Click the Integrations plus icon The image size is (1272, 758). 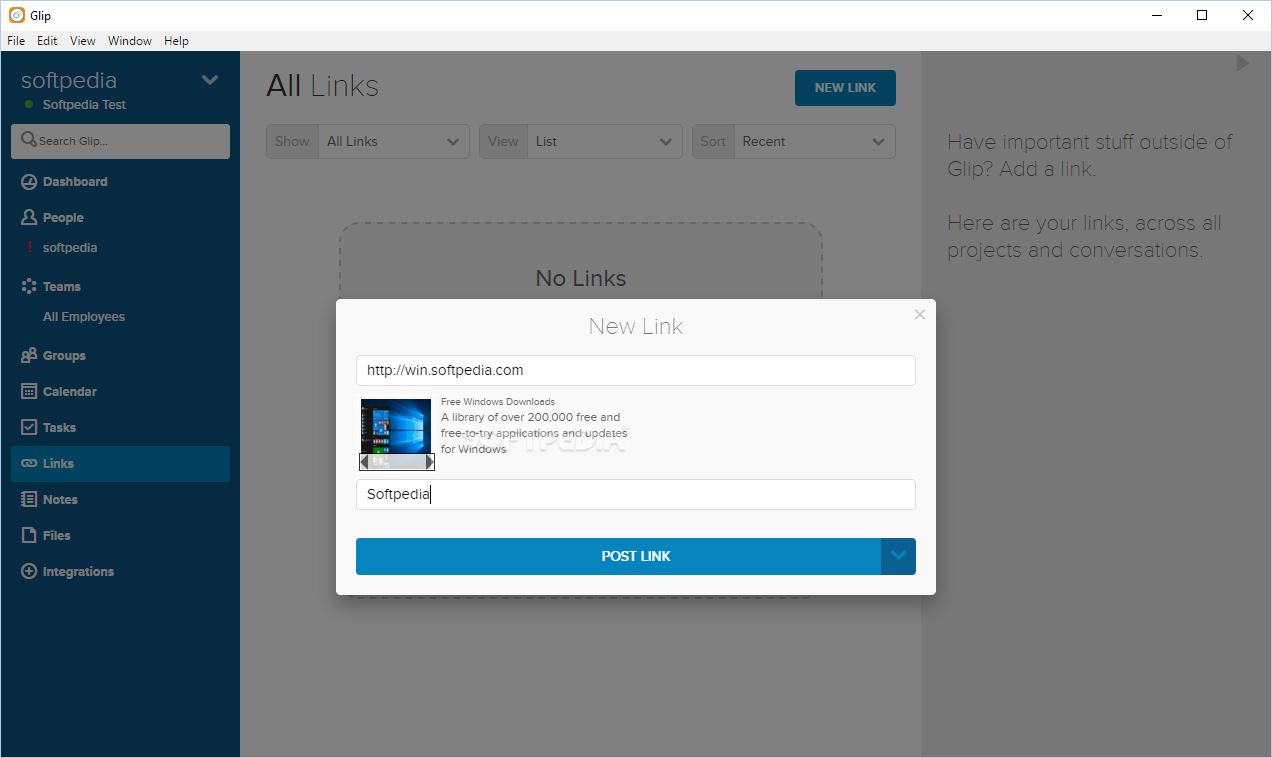[29, 571]
